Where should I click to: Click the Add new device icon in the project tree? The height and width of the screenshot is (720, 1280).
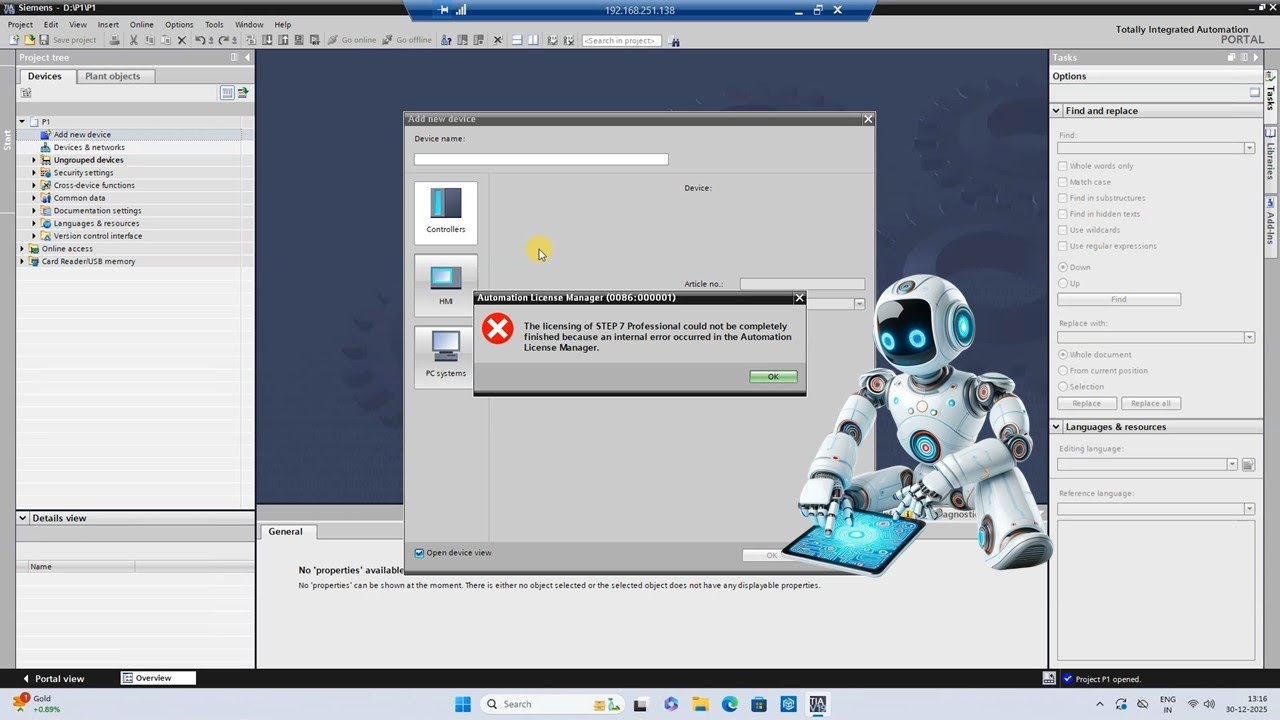46,134
